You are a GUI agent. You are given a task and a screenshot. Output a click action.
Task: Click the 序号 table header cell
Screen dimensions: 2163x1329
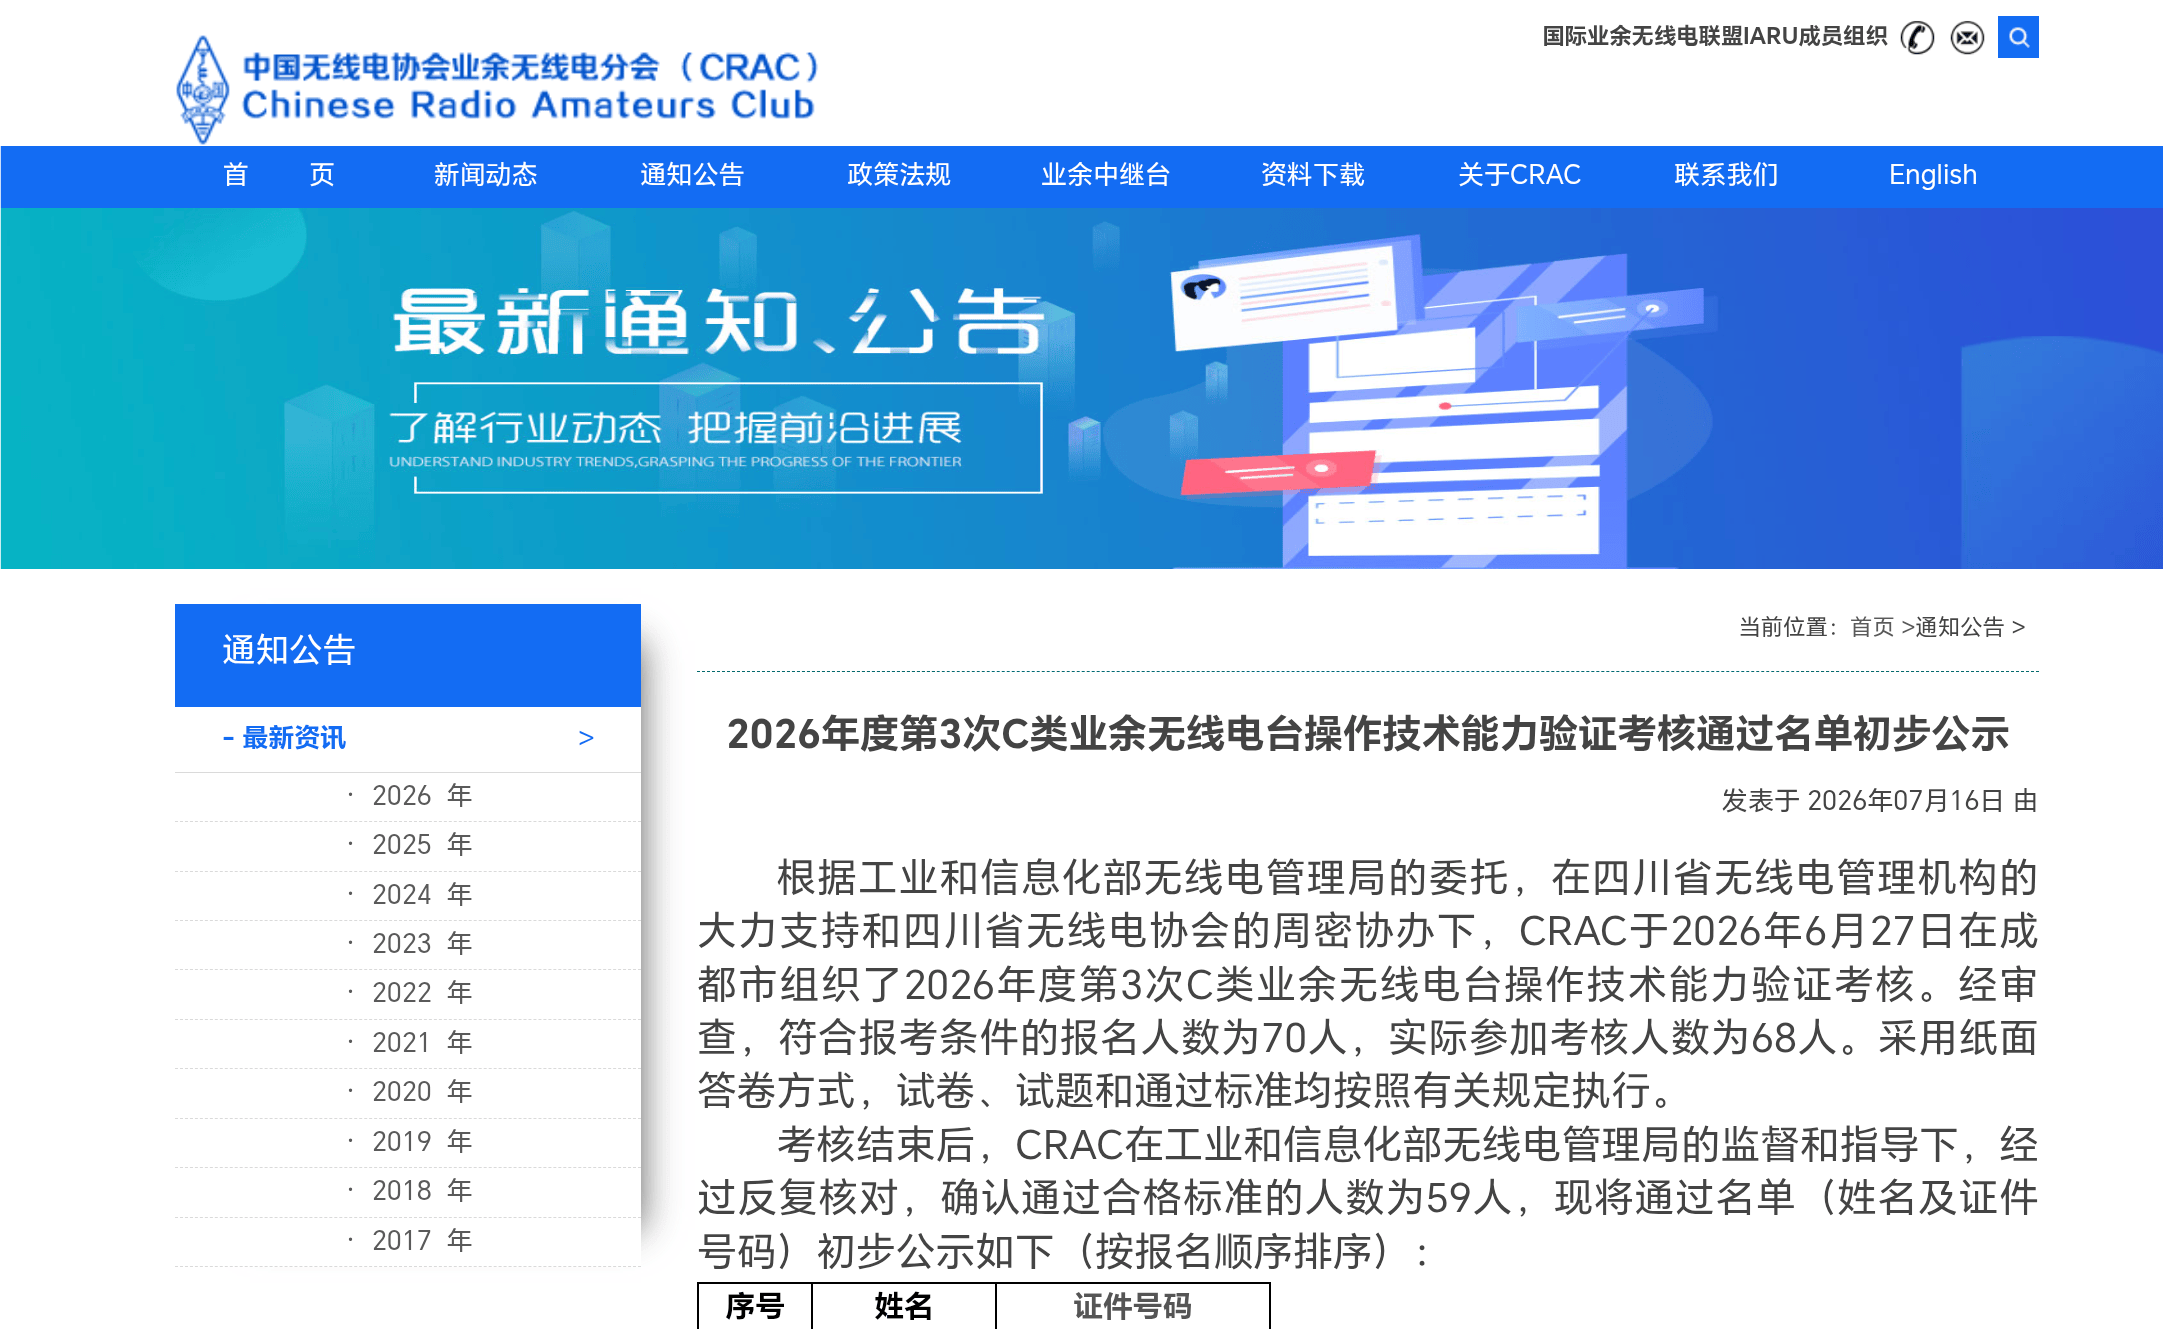[x=755, y=1306]
